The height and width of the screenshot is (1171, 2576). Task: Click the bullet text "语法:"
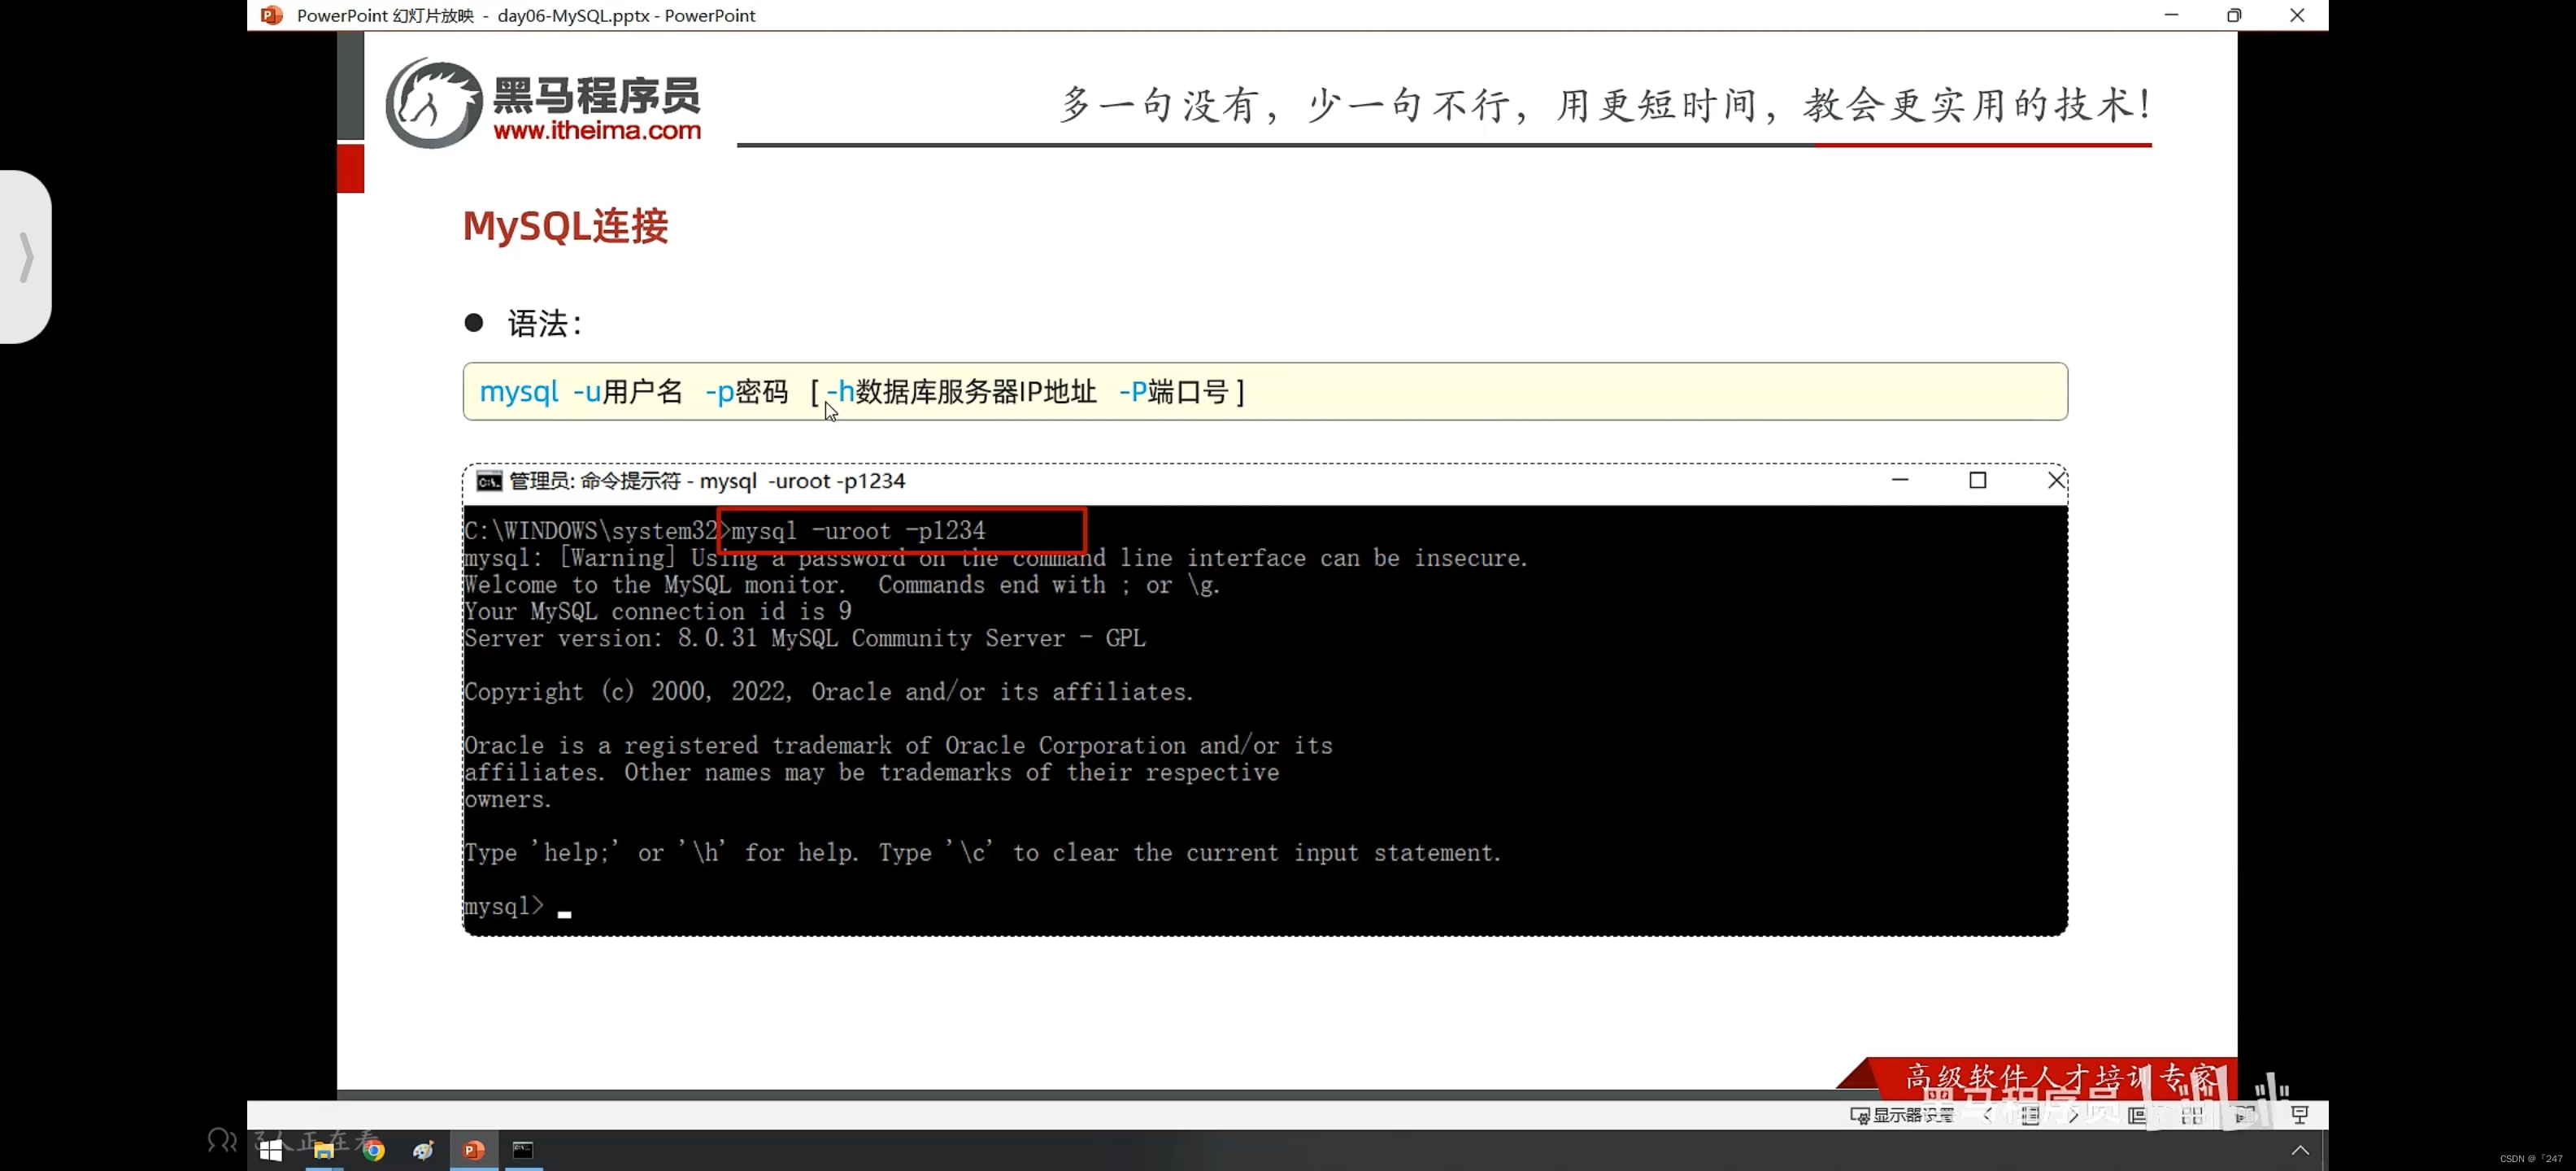(x=545, y=323)
